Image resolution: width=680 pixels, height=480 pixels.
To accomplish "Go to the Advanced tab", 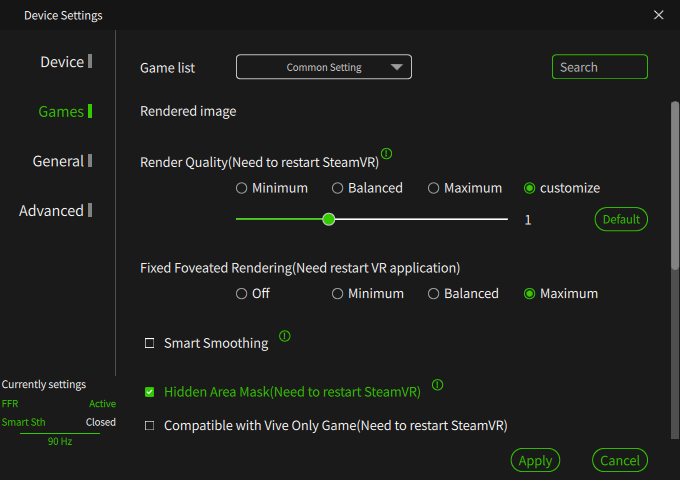I will (x=52, y=211).
